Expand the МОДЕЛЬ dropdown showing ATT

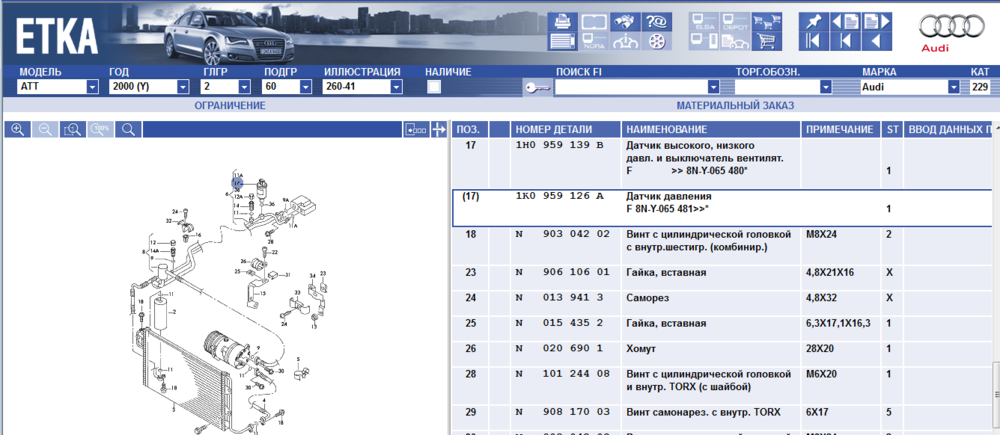click(x=92, y=88)
